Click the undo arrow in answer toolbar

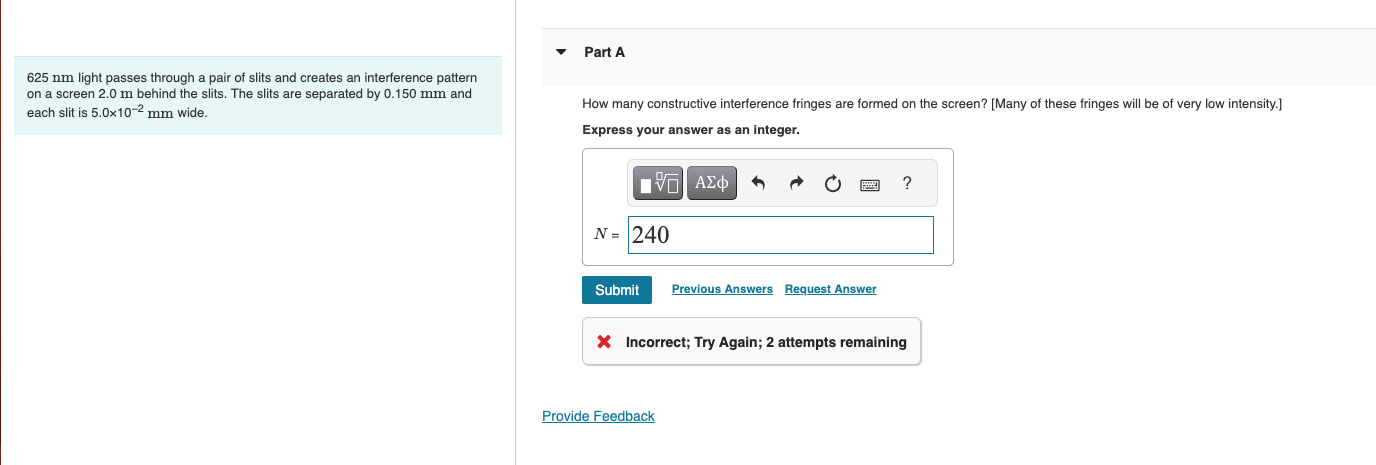pyautogui.click(x=758, y=183)
